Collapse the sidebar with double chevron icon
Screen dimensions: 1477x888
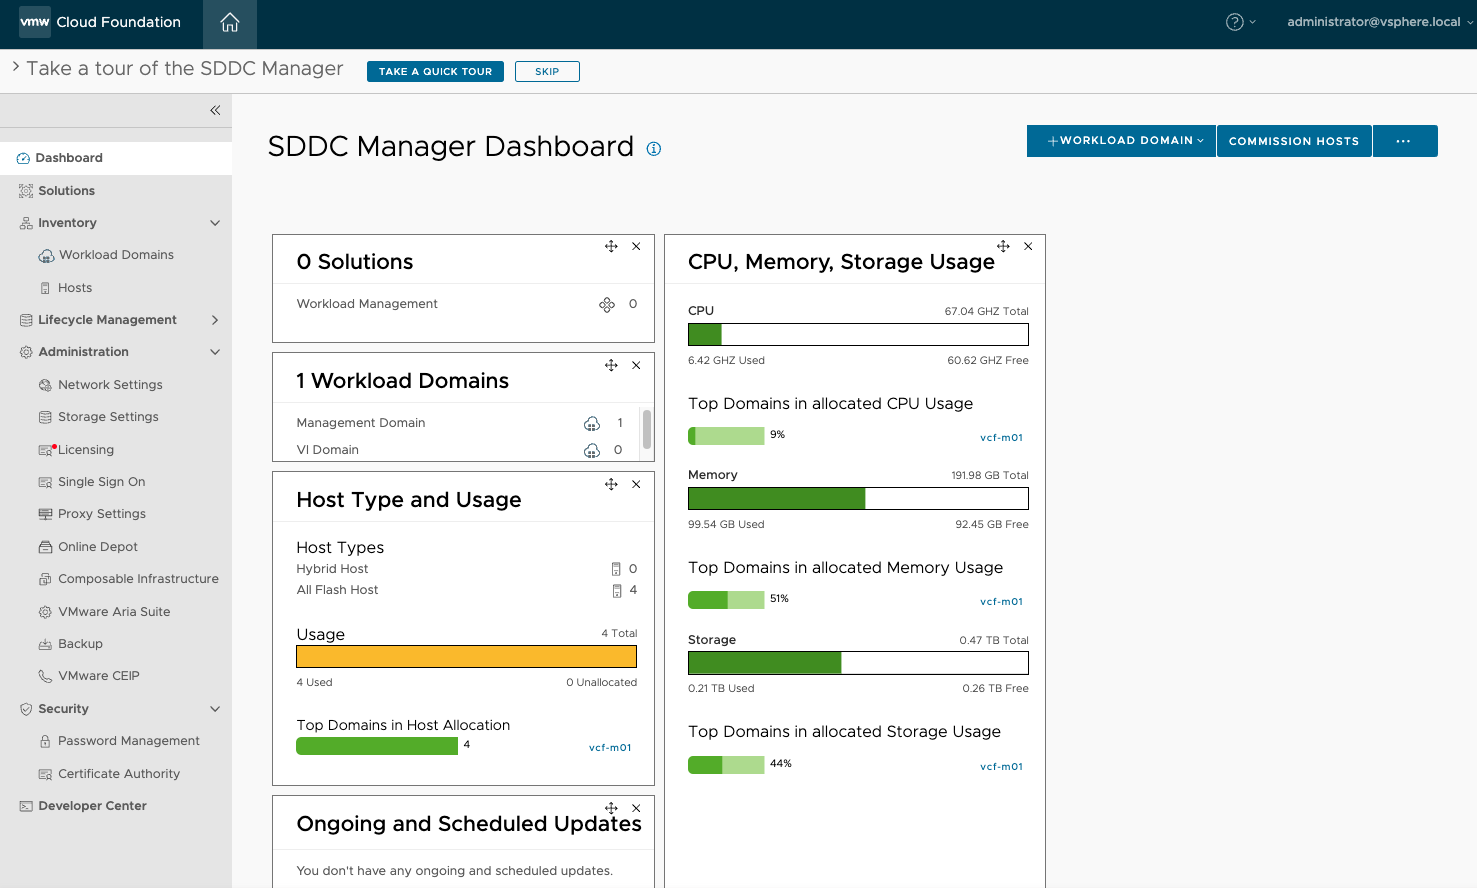tap(215, 110)
